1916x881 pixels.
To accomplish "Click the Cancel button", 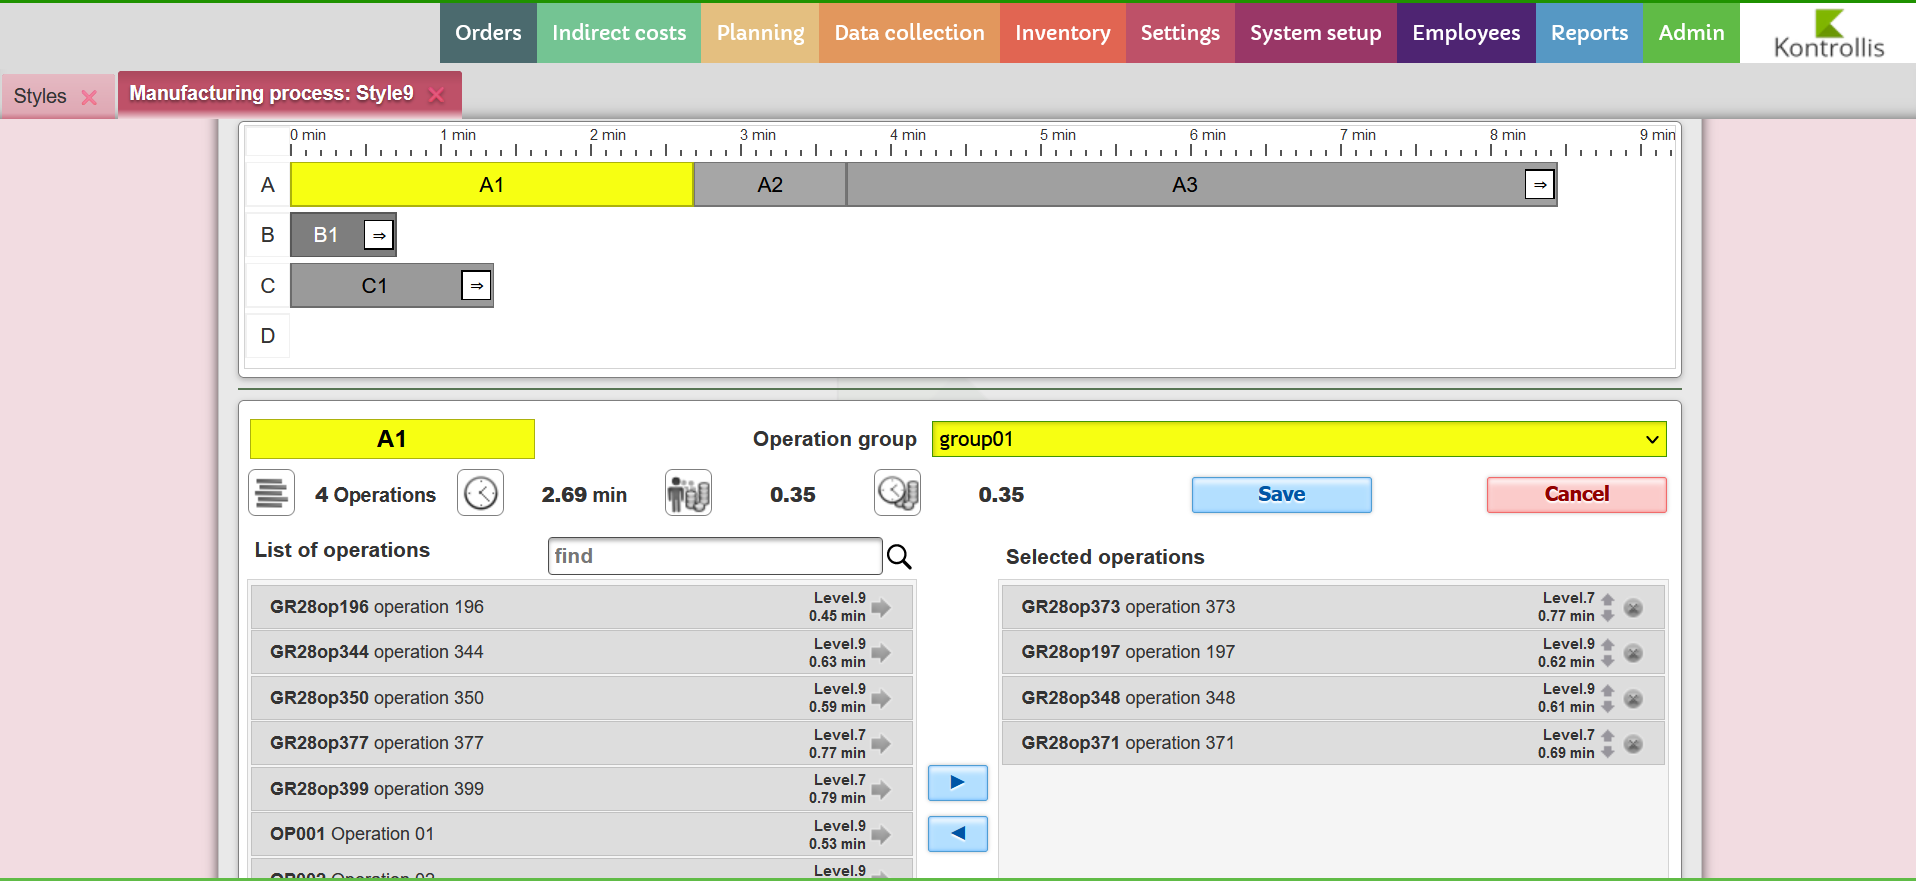I will [x=1576, y=494].
